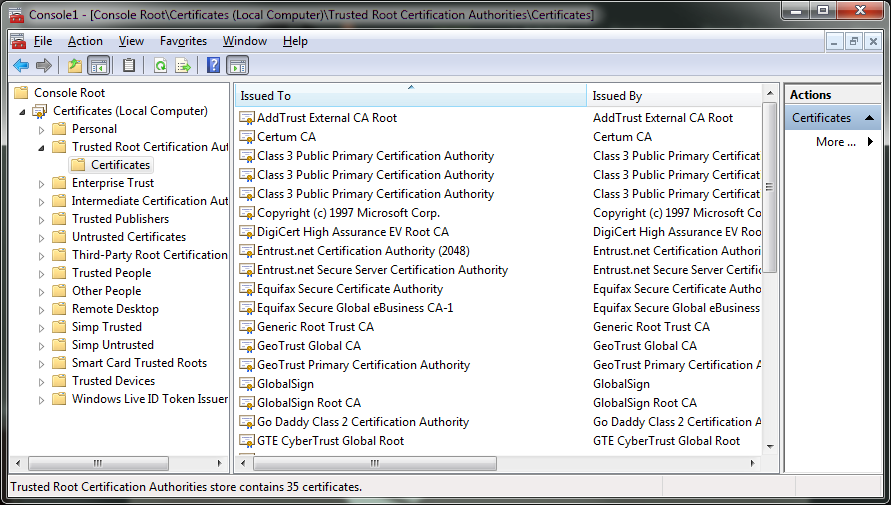Click the Certificates (Local Computer) snap-in icon
Screen dimensions: 891x505
[40, 111]
